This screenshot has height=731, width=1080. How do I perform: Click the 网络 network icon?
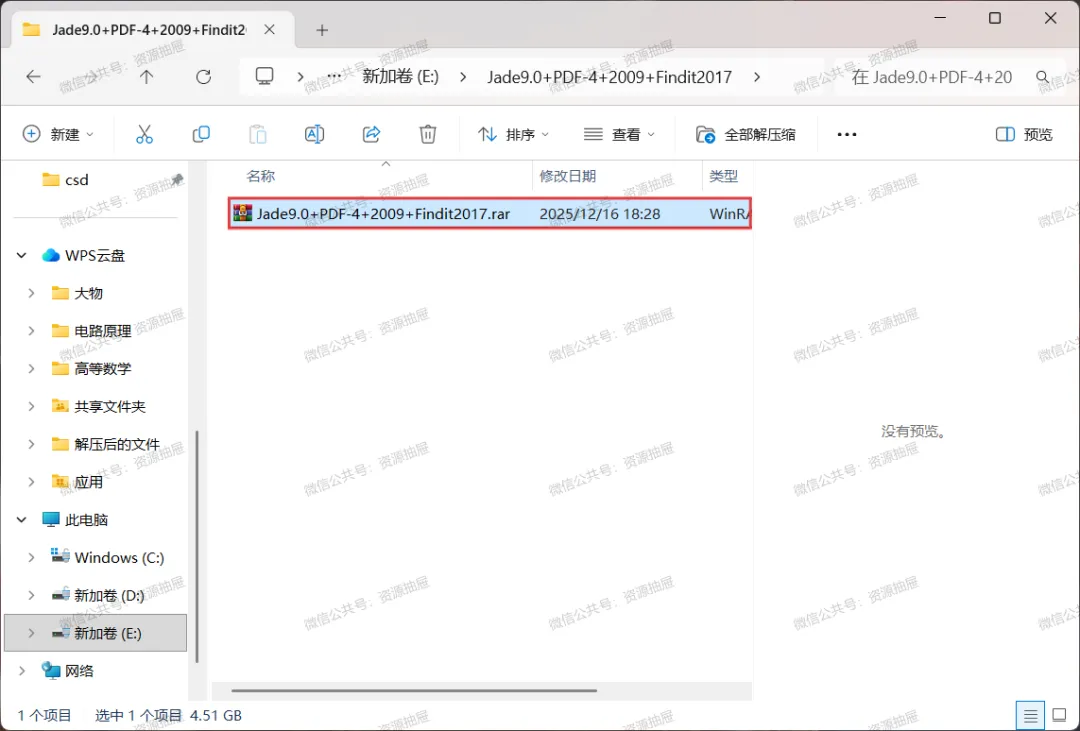coord(51,670)
